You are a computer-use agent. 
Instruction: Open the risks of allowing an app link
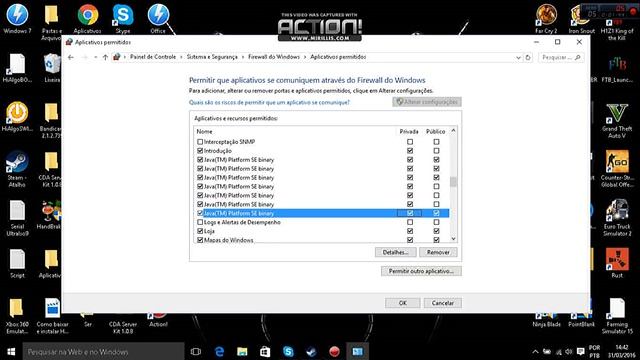pyautogui.click(x=269, y=102)
